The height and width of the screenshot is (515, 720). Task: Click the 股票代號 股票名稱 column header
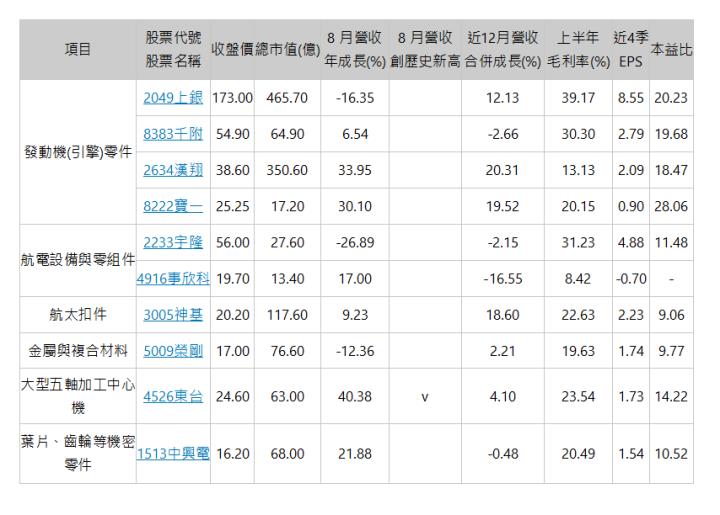[173, 49]
